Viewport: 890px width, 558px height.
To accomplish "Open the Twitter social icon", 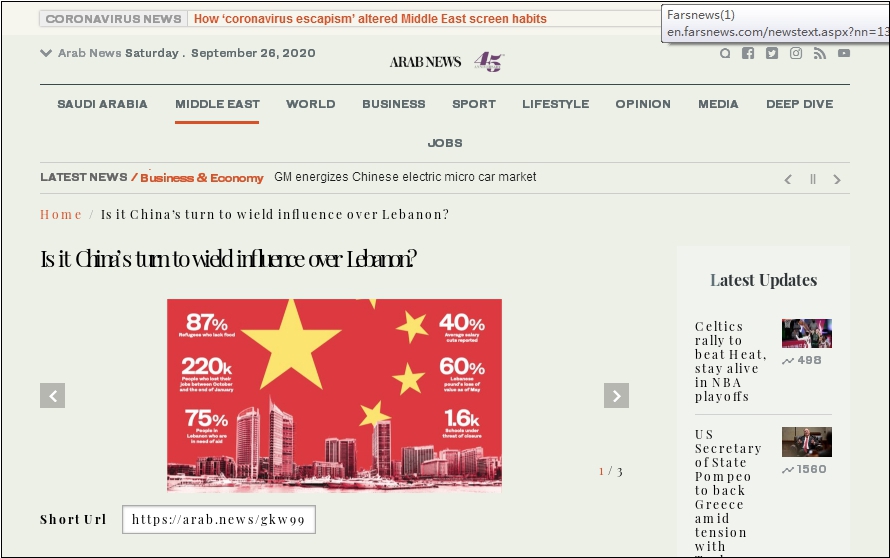I will [x=772, y=53].
